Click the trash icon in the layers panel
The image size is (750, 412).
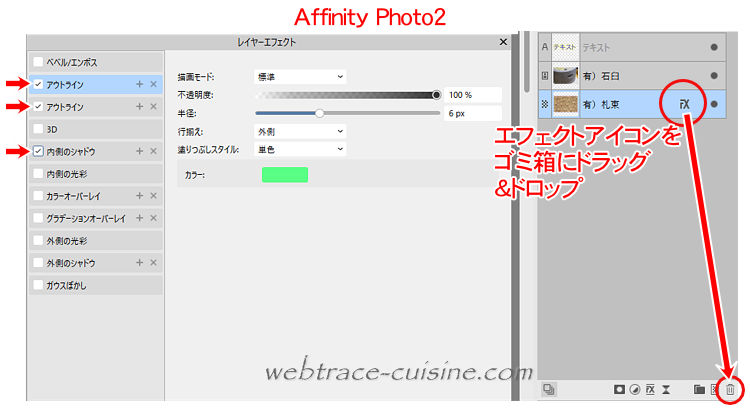click(730, 389)
